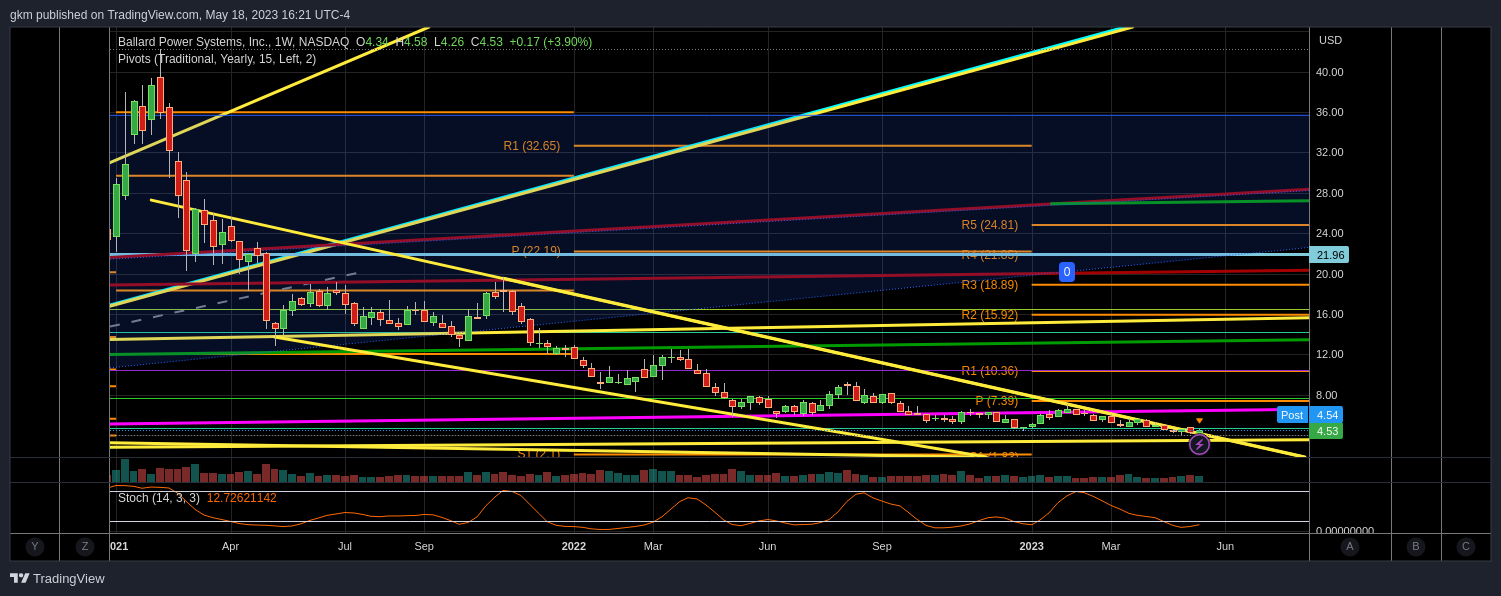Click the Stoch value 12.72621142
The height and width of the screenshot is (596, 1501).
242,498
